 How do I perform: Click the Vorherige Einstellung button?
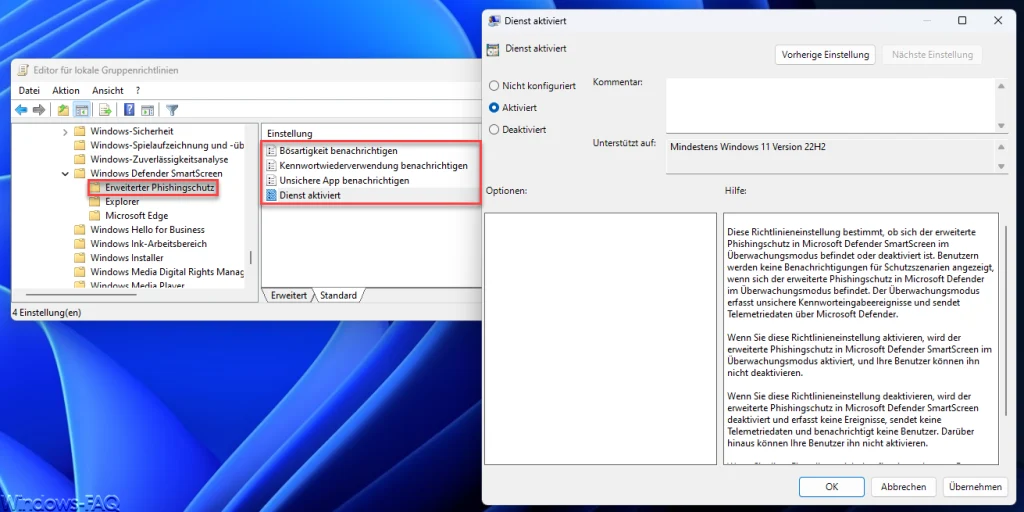825,55
